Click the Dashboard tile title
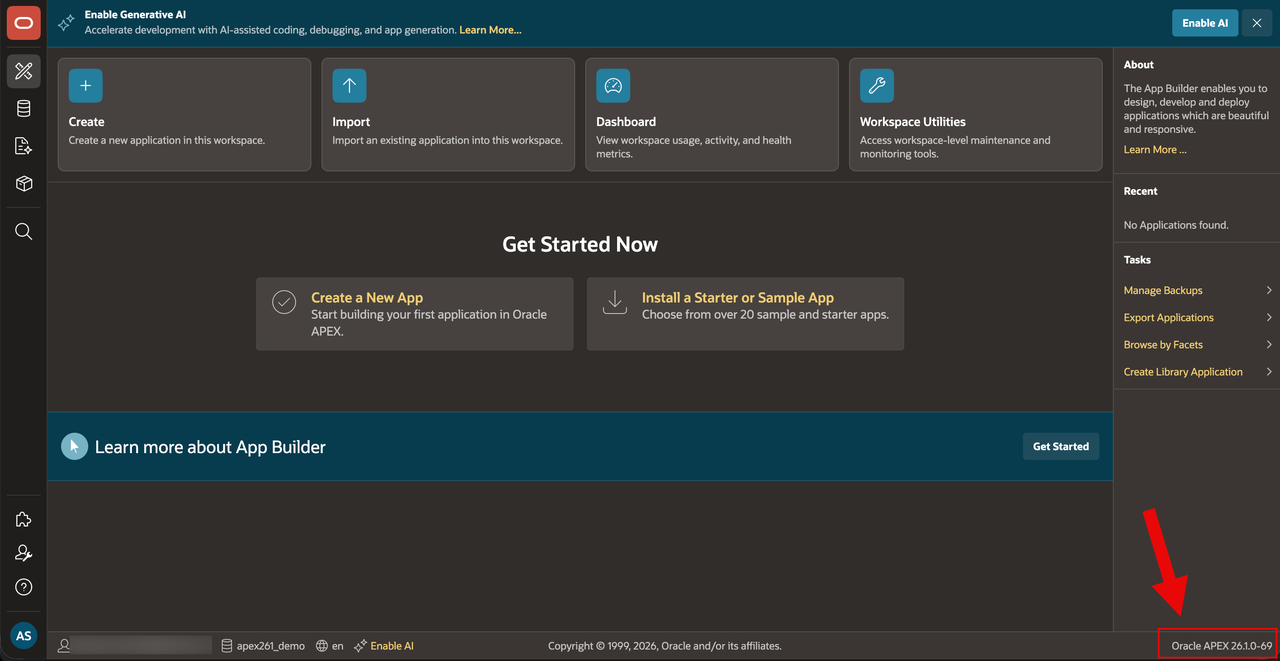1280x661 pixels. [626, 122]
